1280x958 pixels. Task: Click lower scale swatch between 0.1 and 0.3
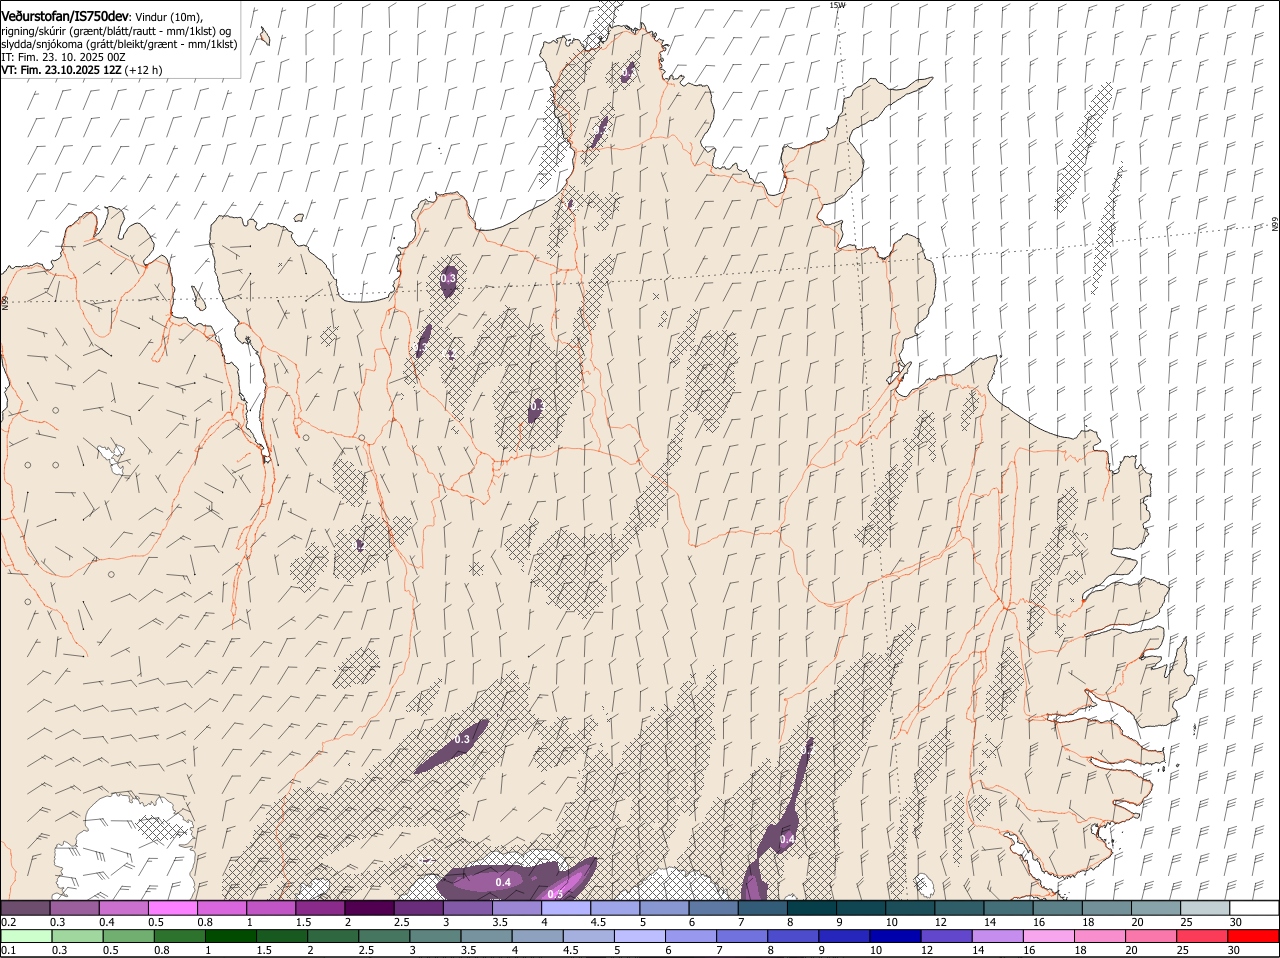(x=27, y=937)
